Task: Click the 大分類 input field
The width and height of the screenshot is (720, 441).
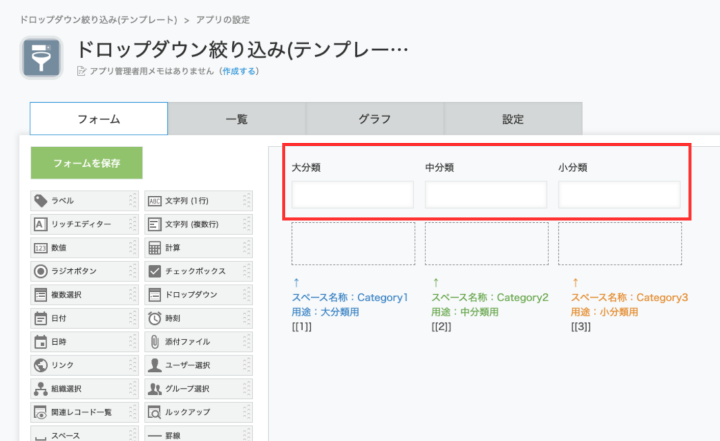Action: [x=352, y=194]
